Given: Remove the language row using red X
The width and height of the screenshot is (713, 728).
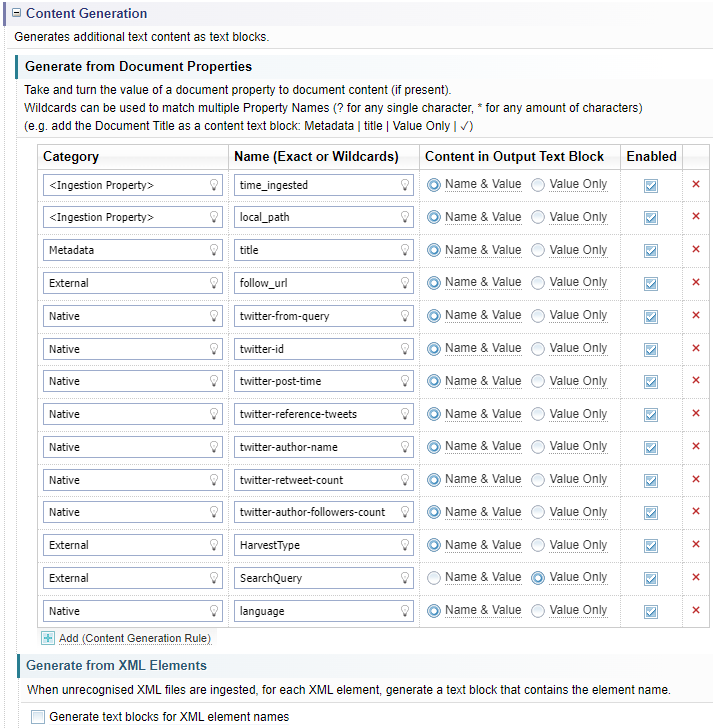Looking at the screenshot, I should (696, 610).
